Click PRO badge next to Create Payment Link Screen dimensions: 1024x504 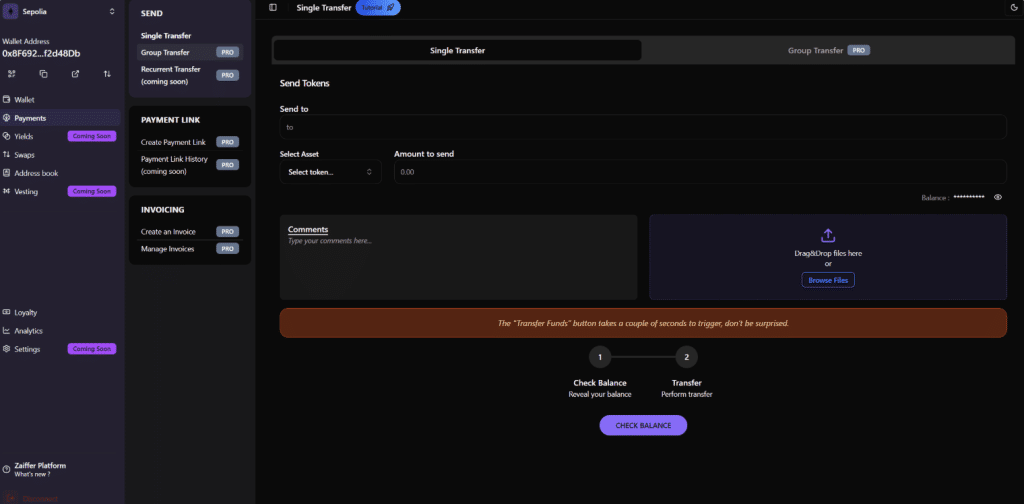pos(227,142)
